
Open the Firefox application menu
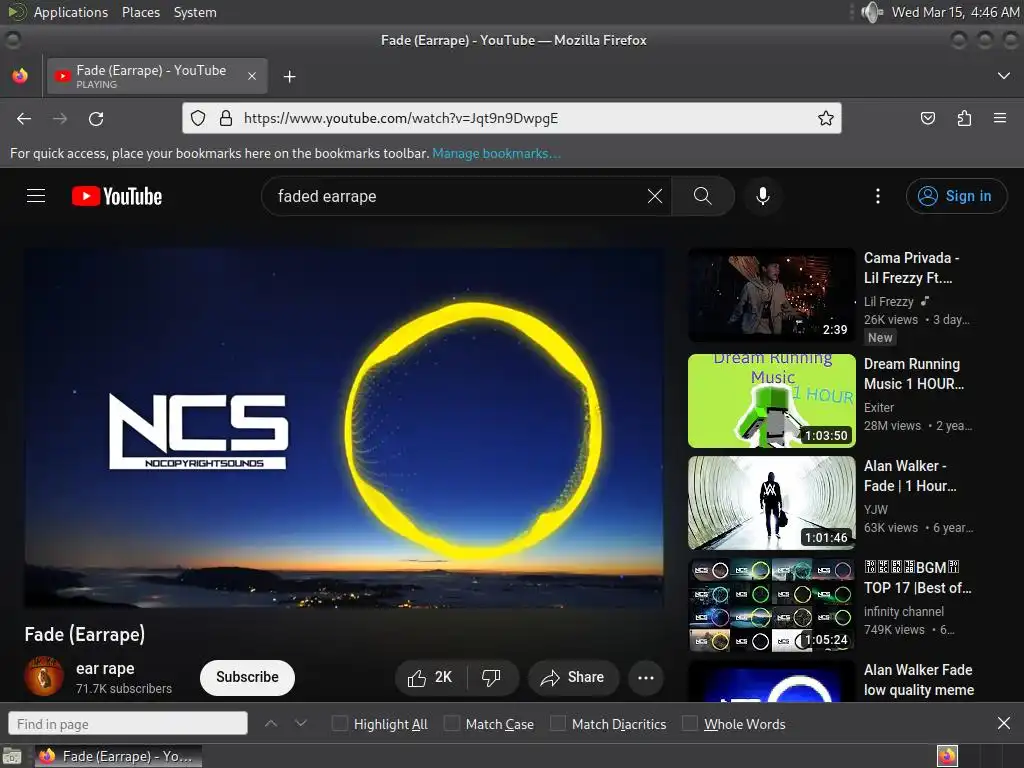[1000, 118]
